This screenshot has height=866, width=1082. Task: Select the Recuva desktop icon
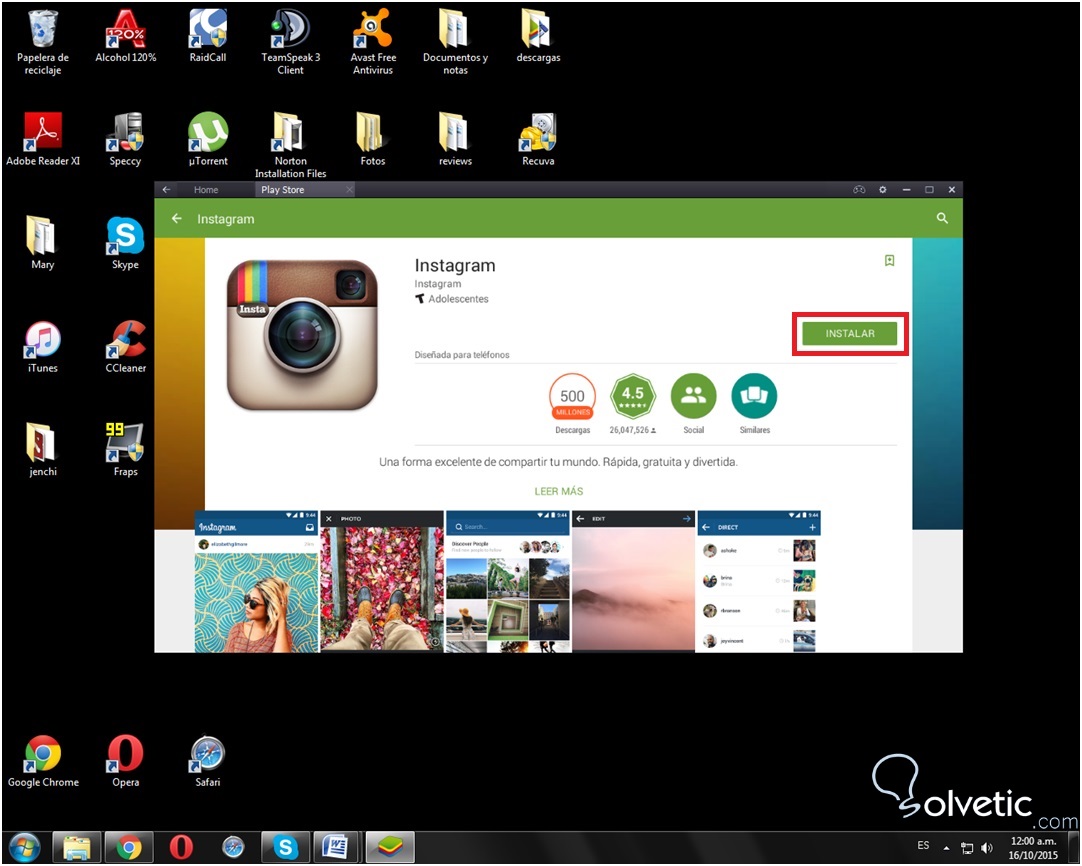(538, 140)
